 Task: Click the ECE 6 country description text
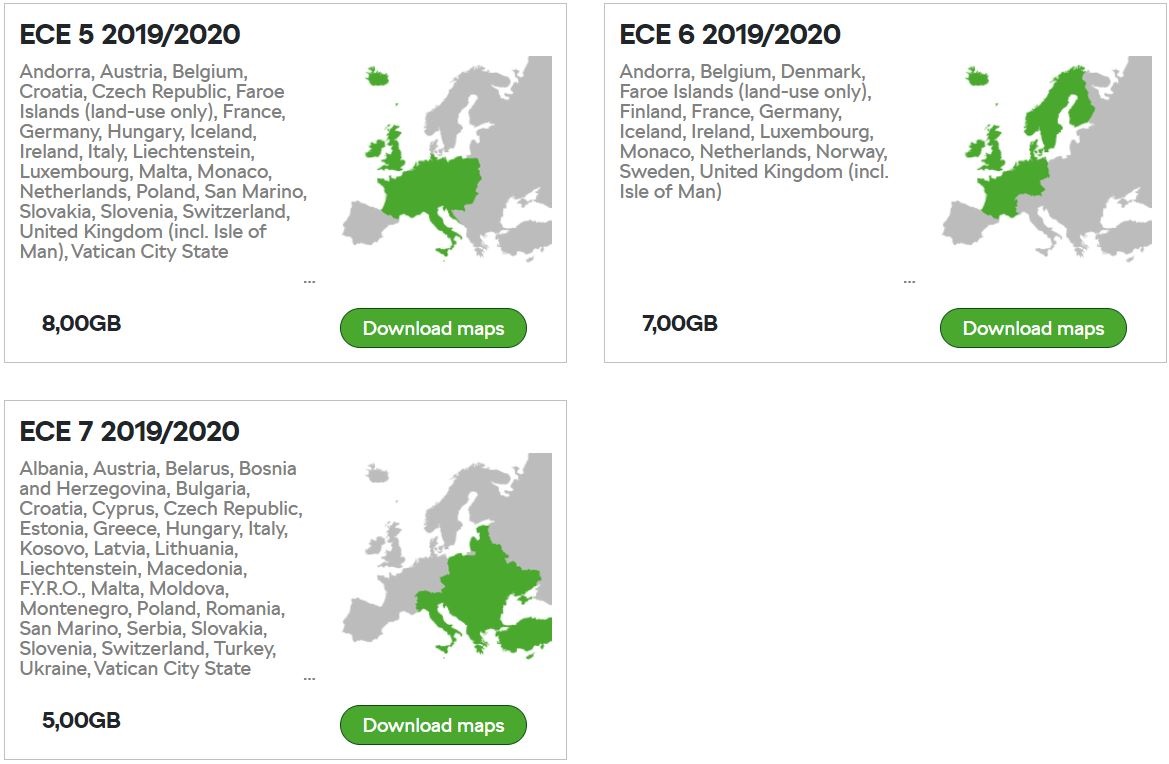(x=752, y=132)
